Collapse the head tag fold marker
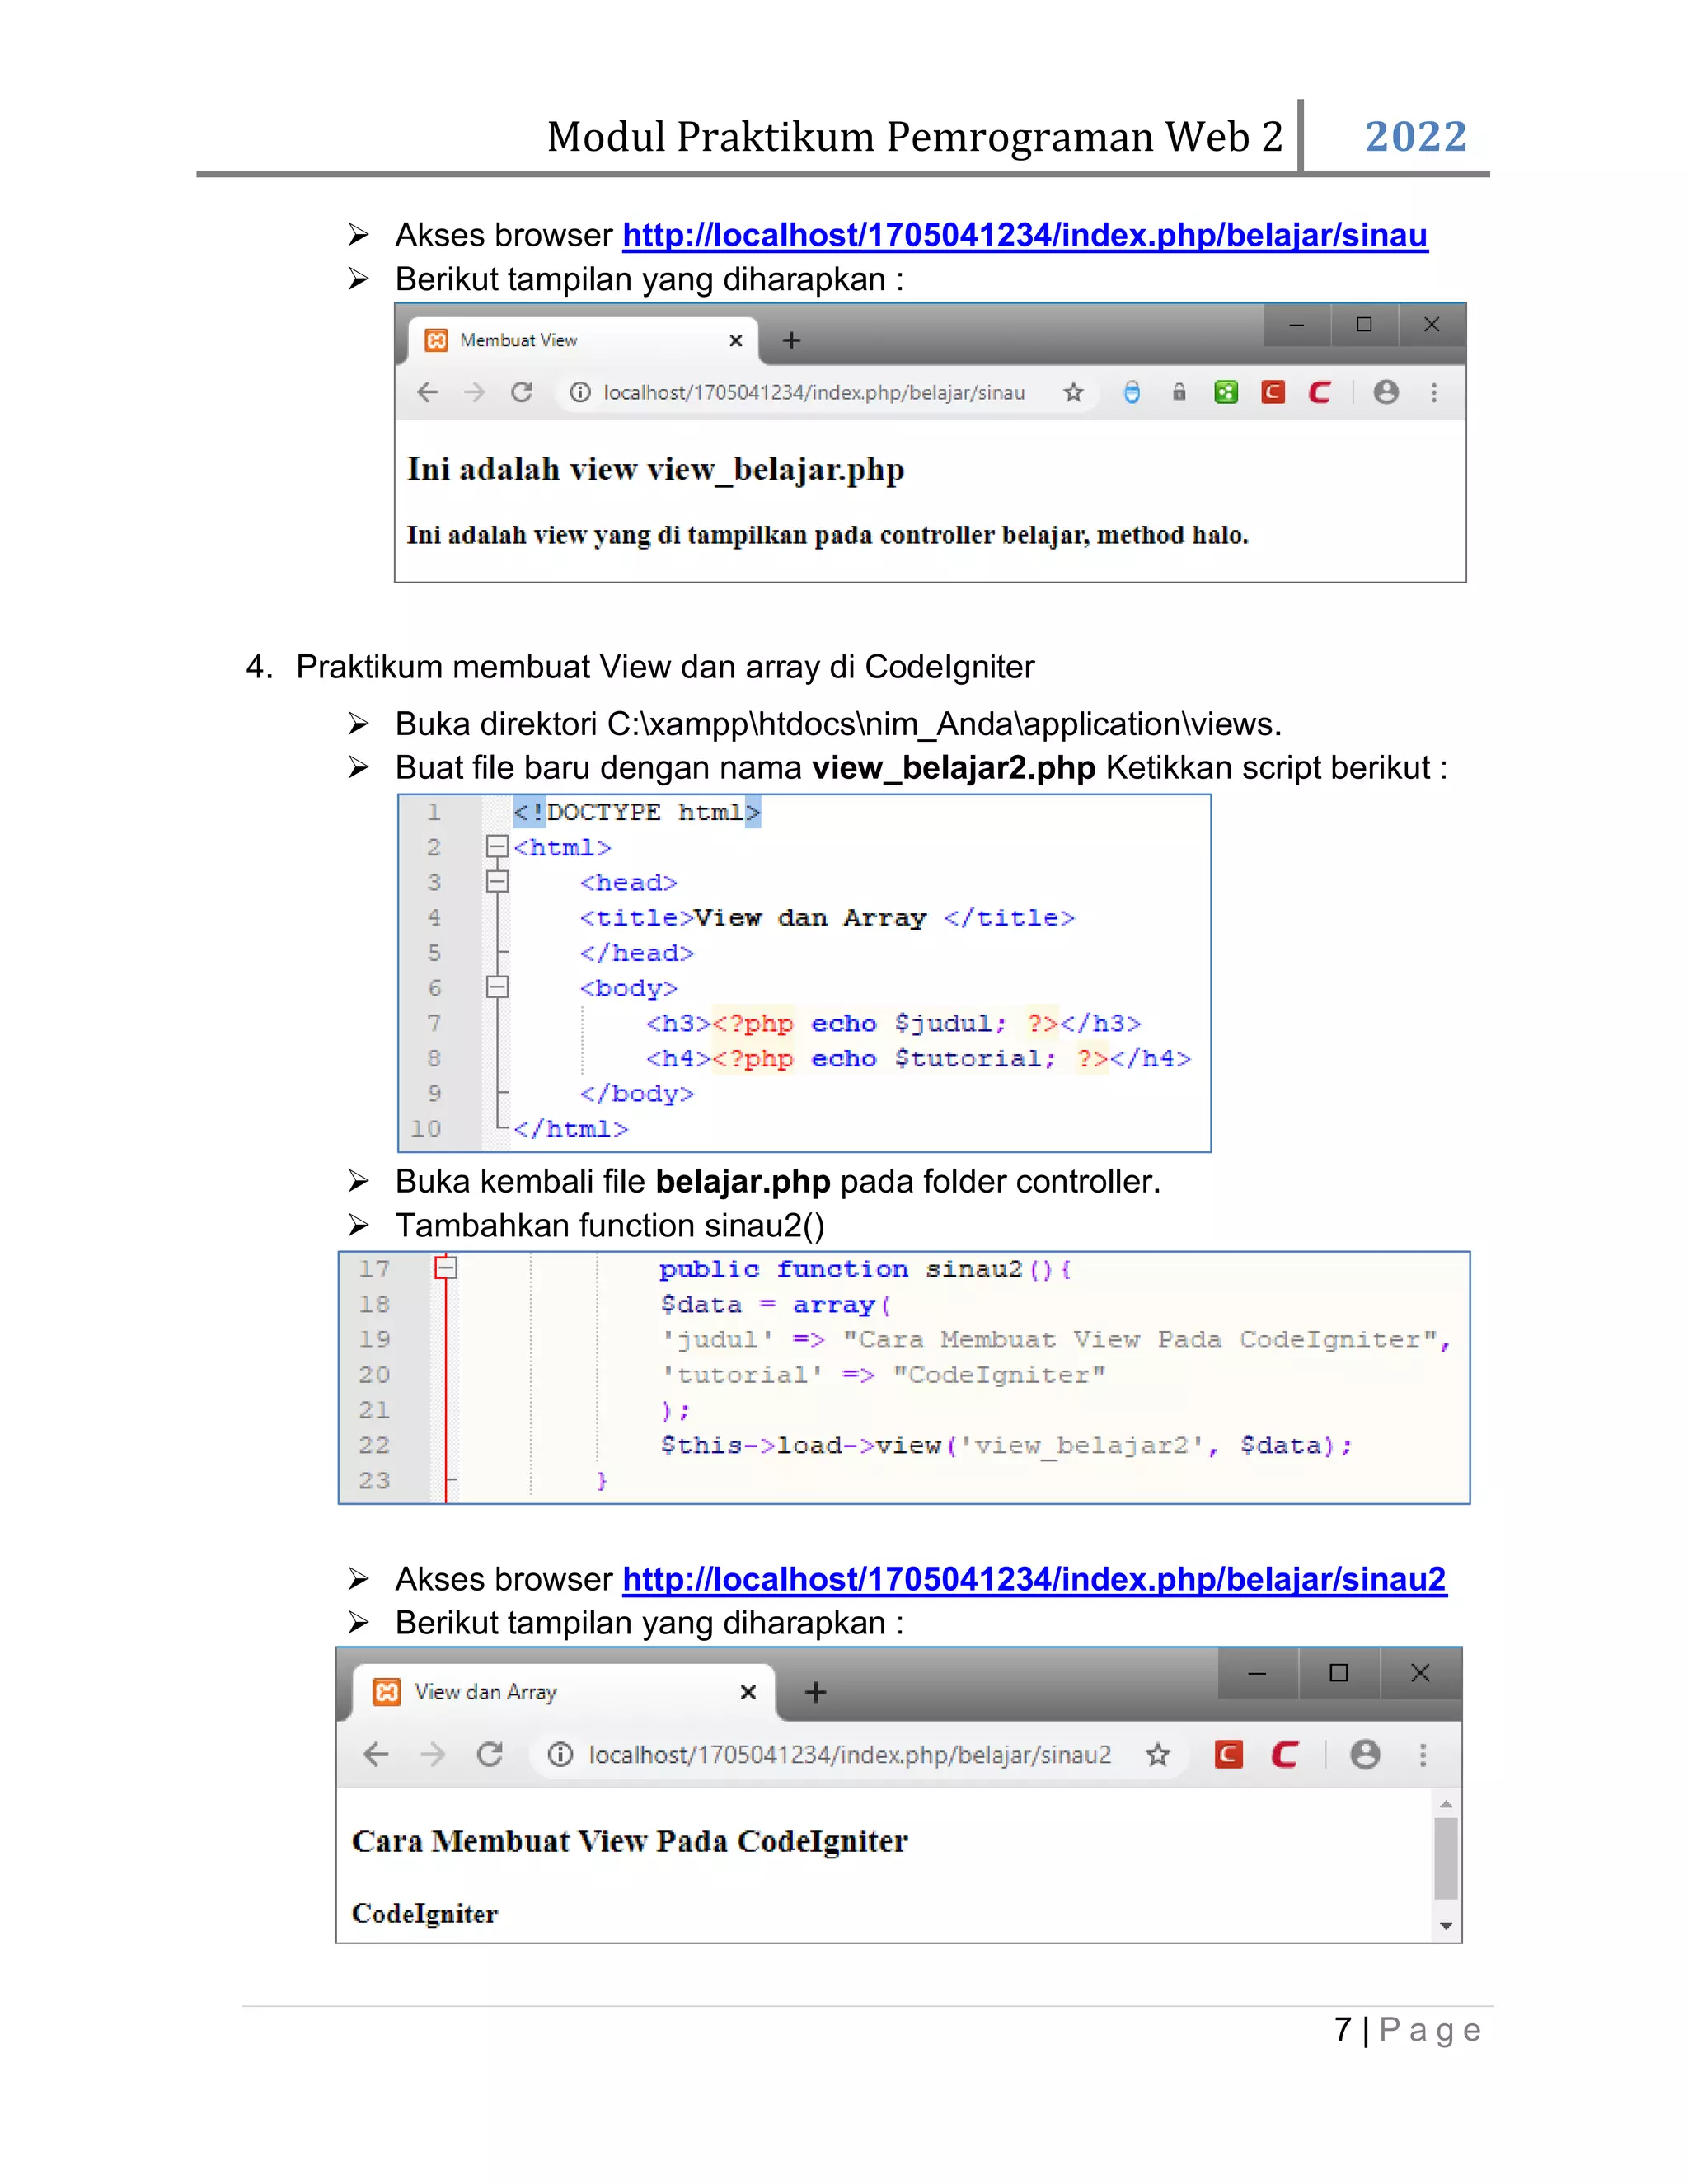 tap(496, 882)
